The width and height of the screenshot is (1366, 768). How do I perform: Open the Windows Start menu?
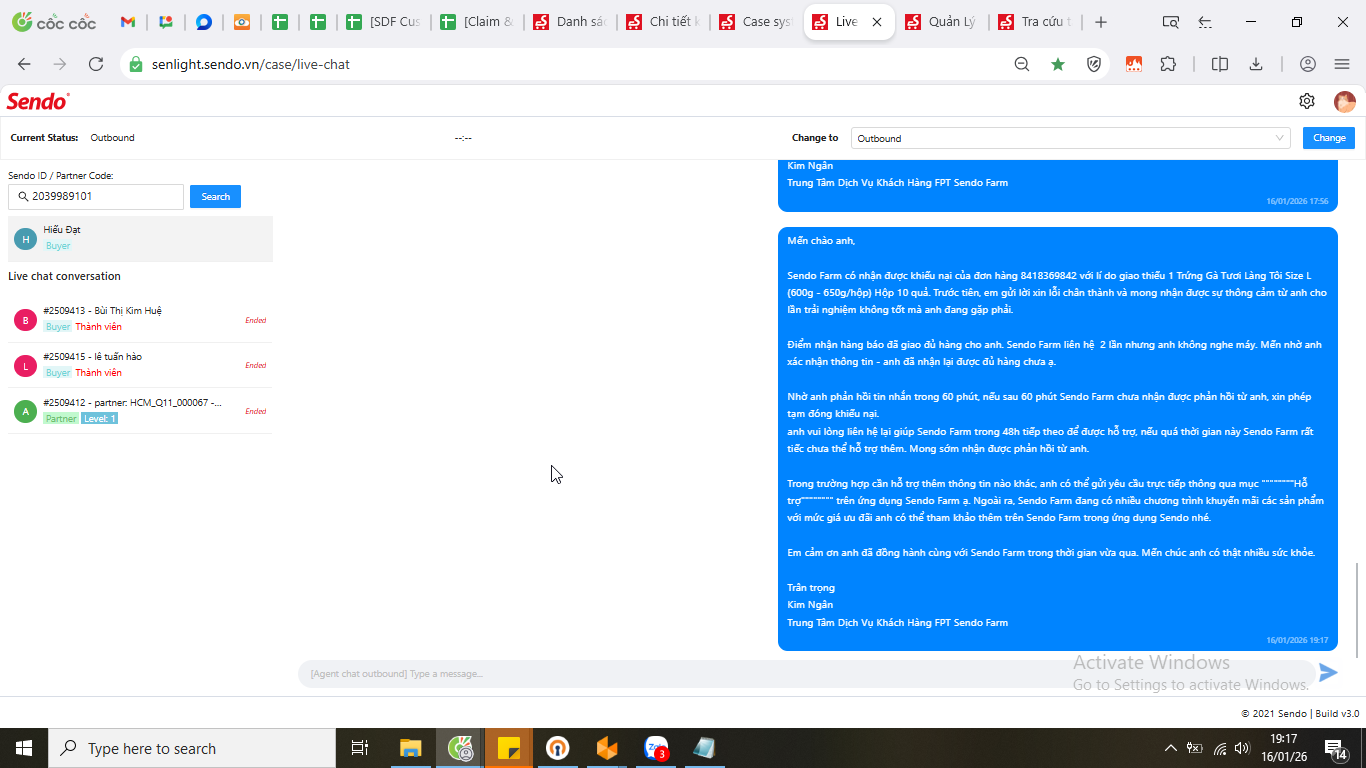coord(24,748)
